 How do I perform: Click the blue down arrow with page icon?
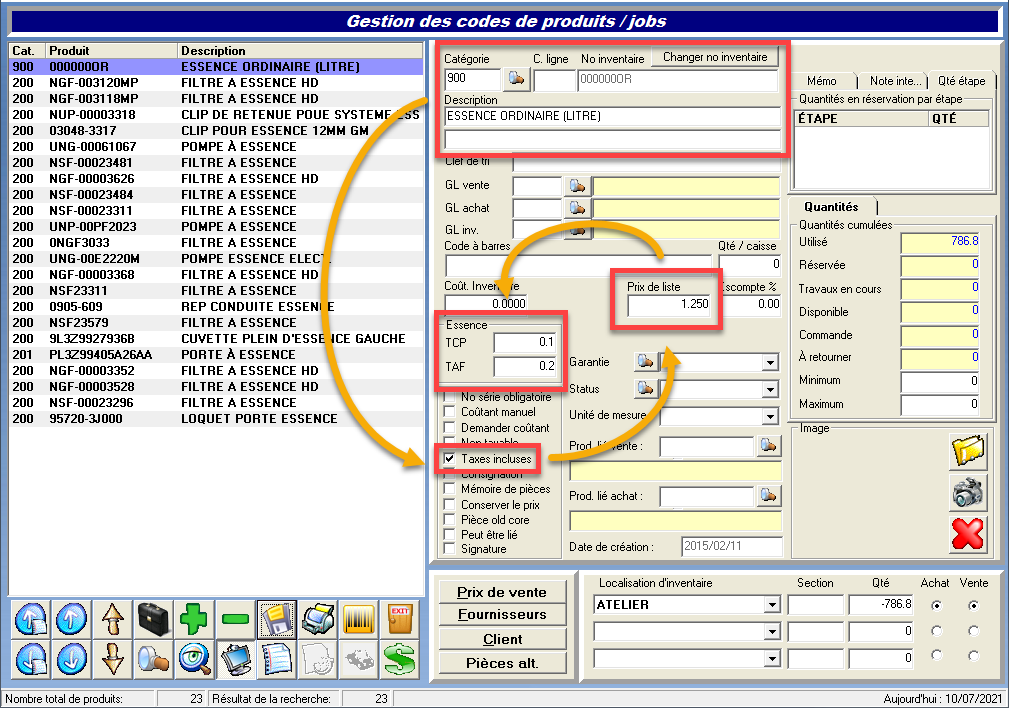click(30, 659)
